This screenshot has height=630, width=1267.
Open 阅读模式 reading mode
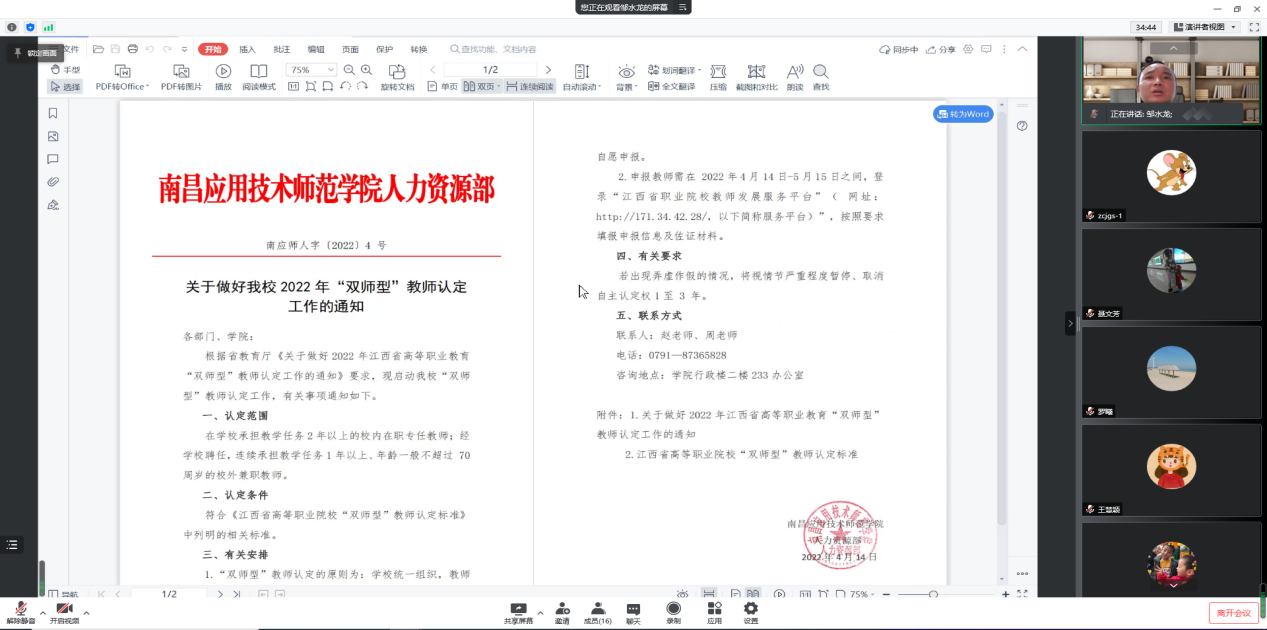258,72
